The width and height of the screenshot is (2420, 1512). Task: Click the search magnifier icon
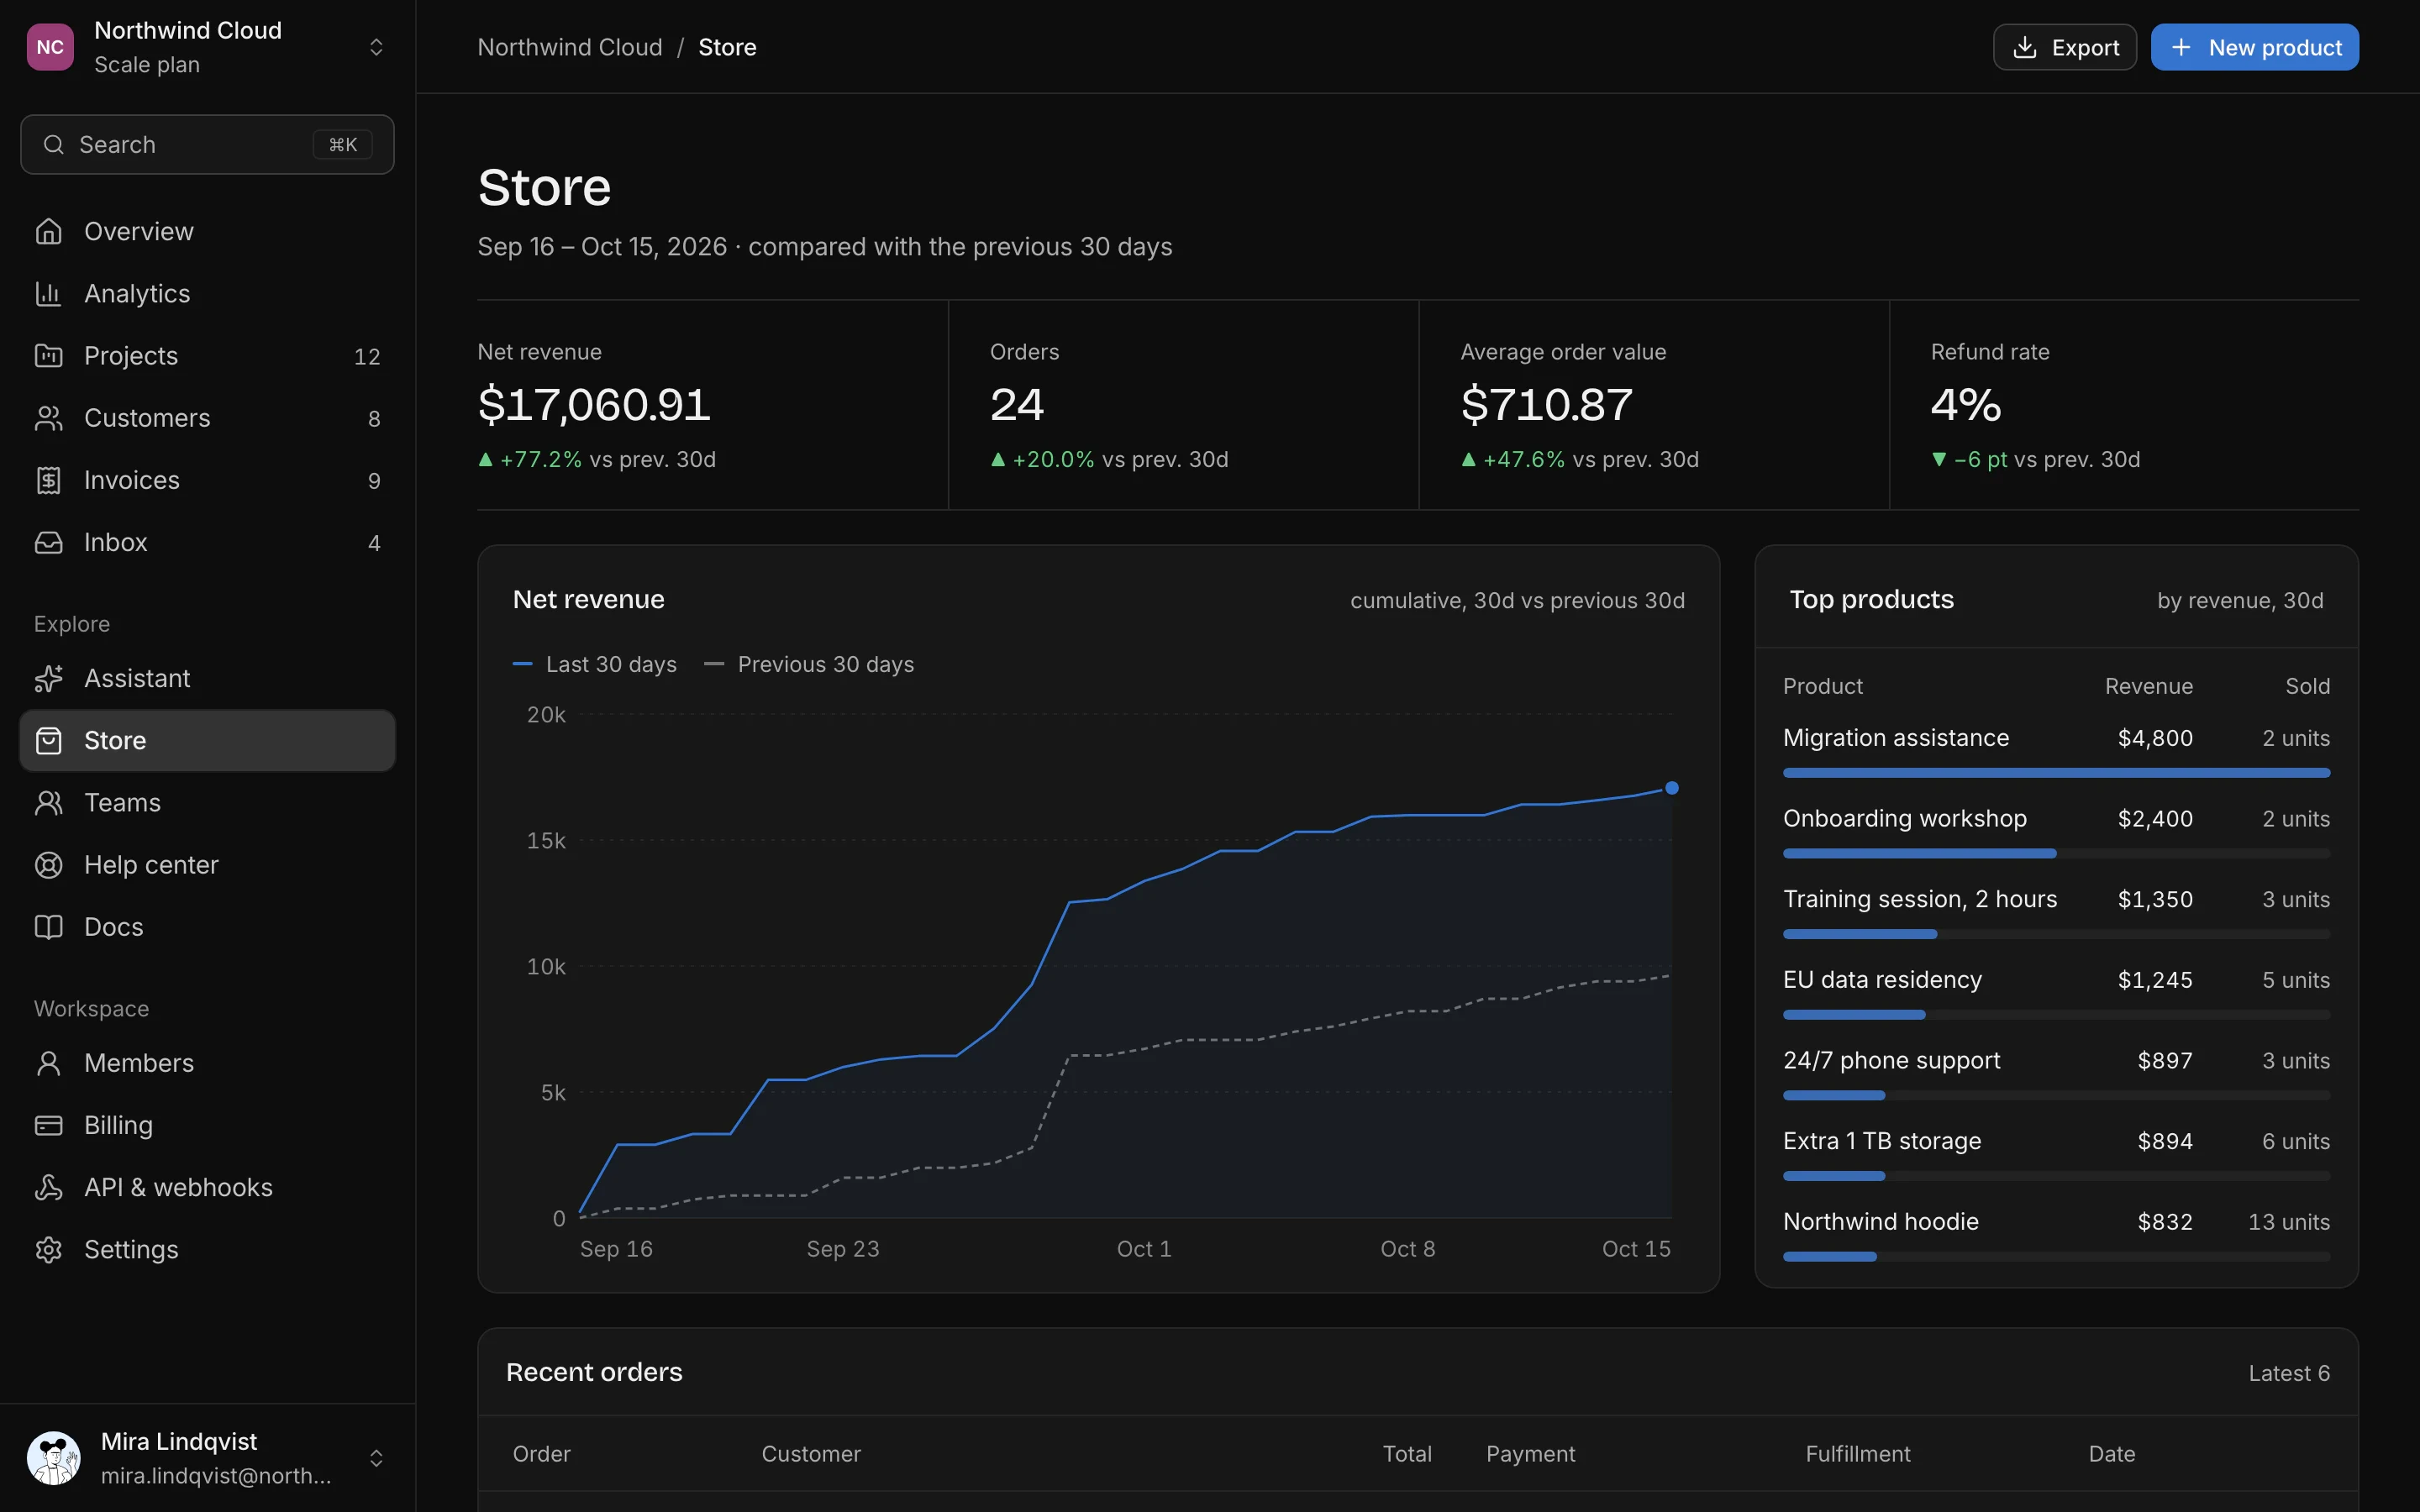pos(54,145)
